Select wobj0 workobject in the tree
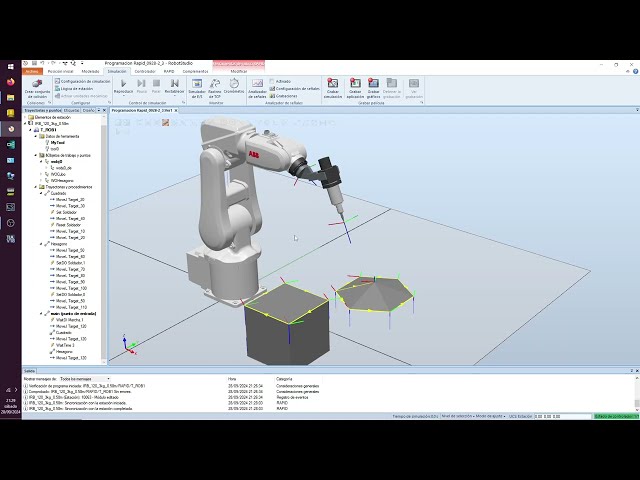The width and height of the screenshot is (640, 480). [56, 162]
